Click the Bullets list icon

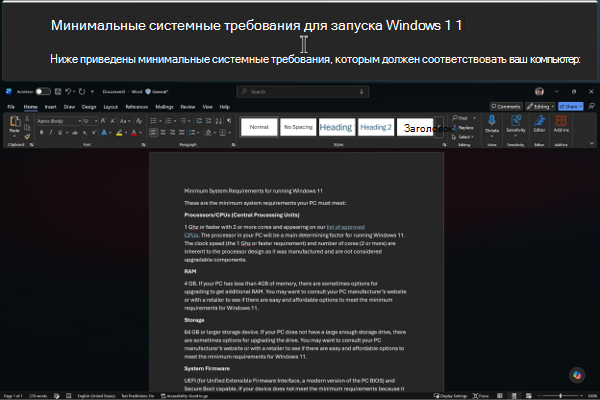[x=153, y=121]
